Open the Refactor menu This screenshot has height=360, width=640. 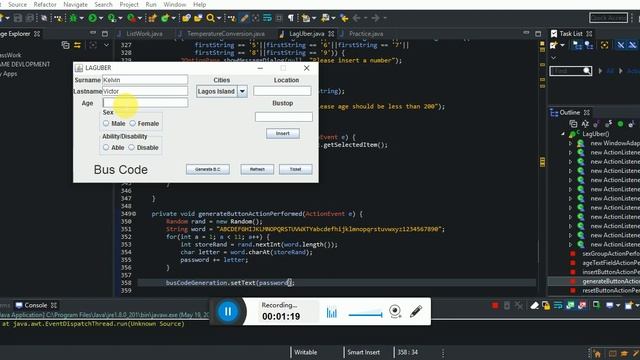click(x=45, y=4)
